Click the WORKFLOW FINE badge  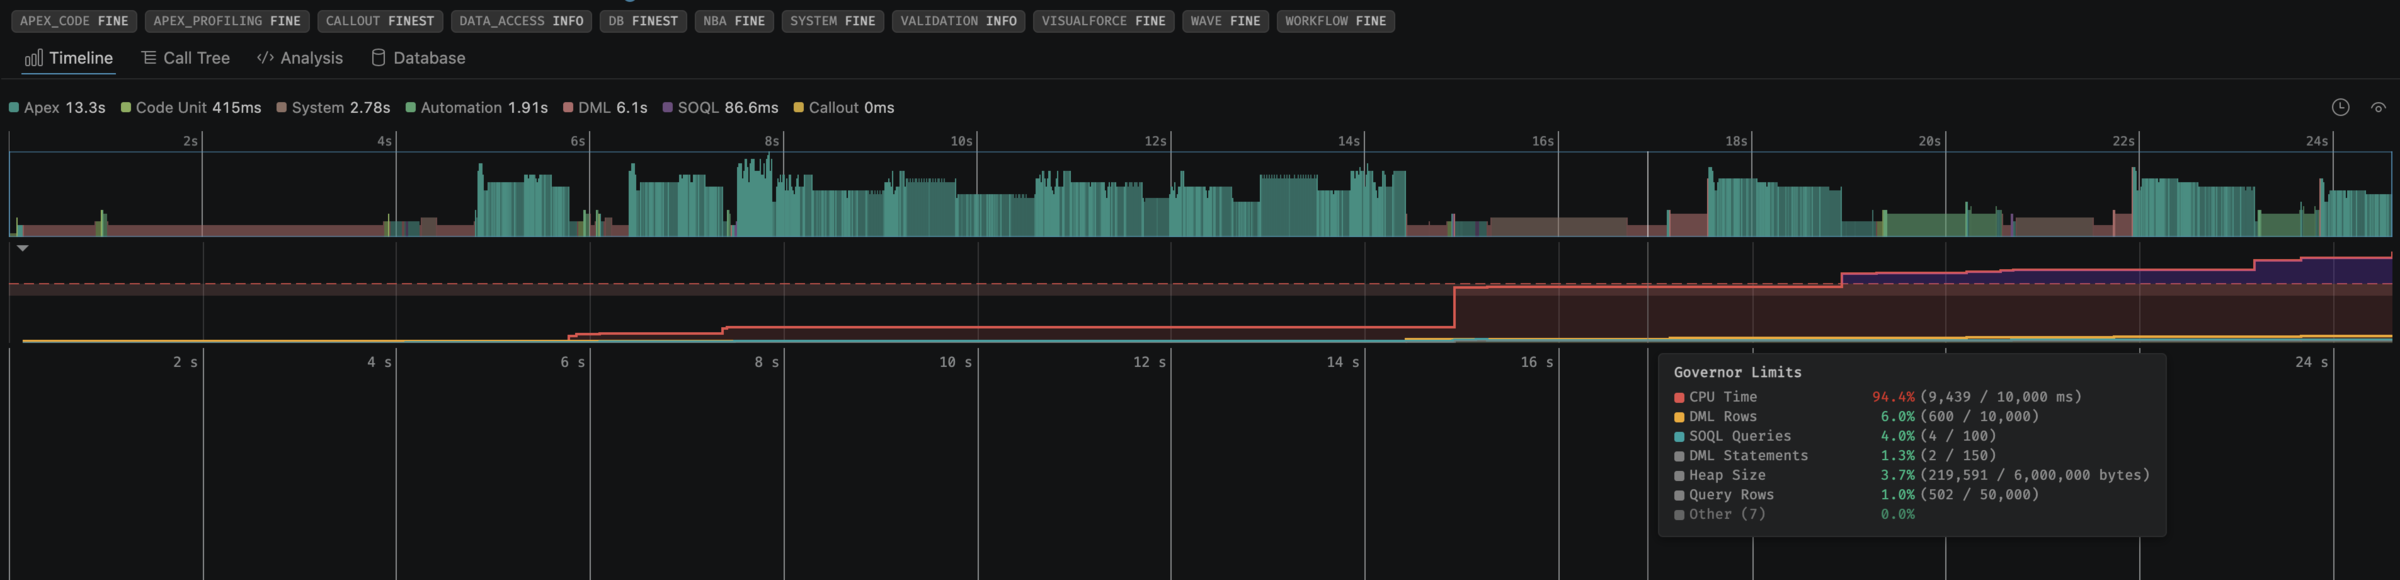point(1335,21)
